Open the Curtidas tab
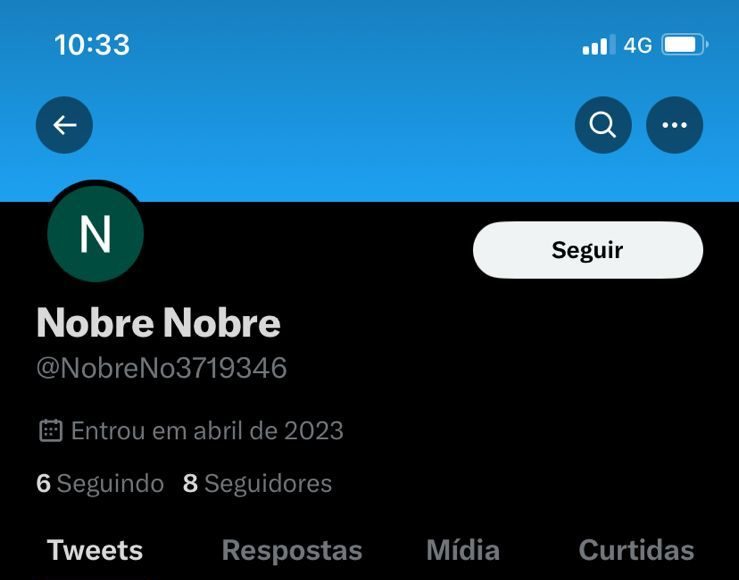This screenshot has width=739, height=580. click(x=636, y=550)
